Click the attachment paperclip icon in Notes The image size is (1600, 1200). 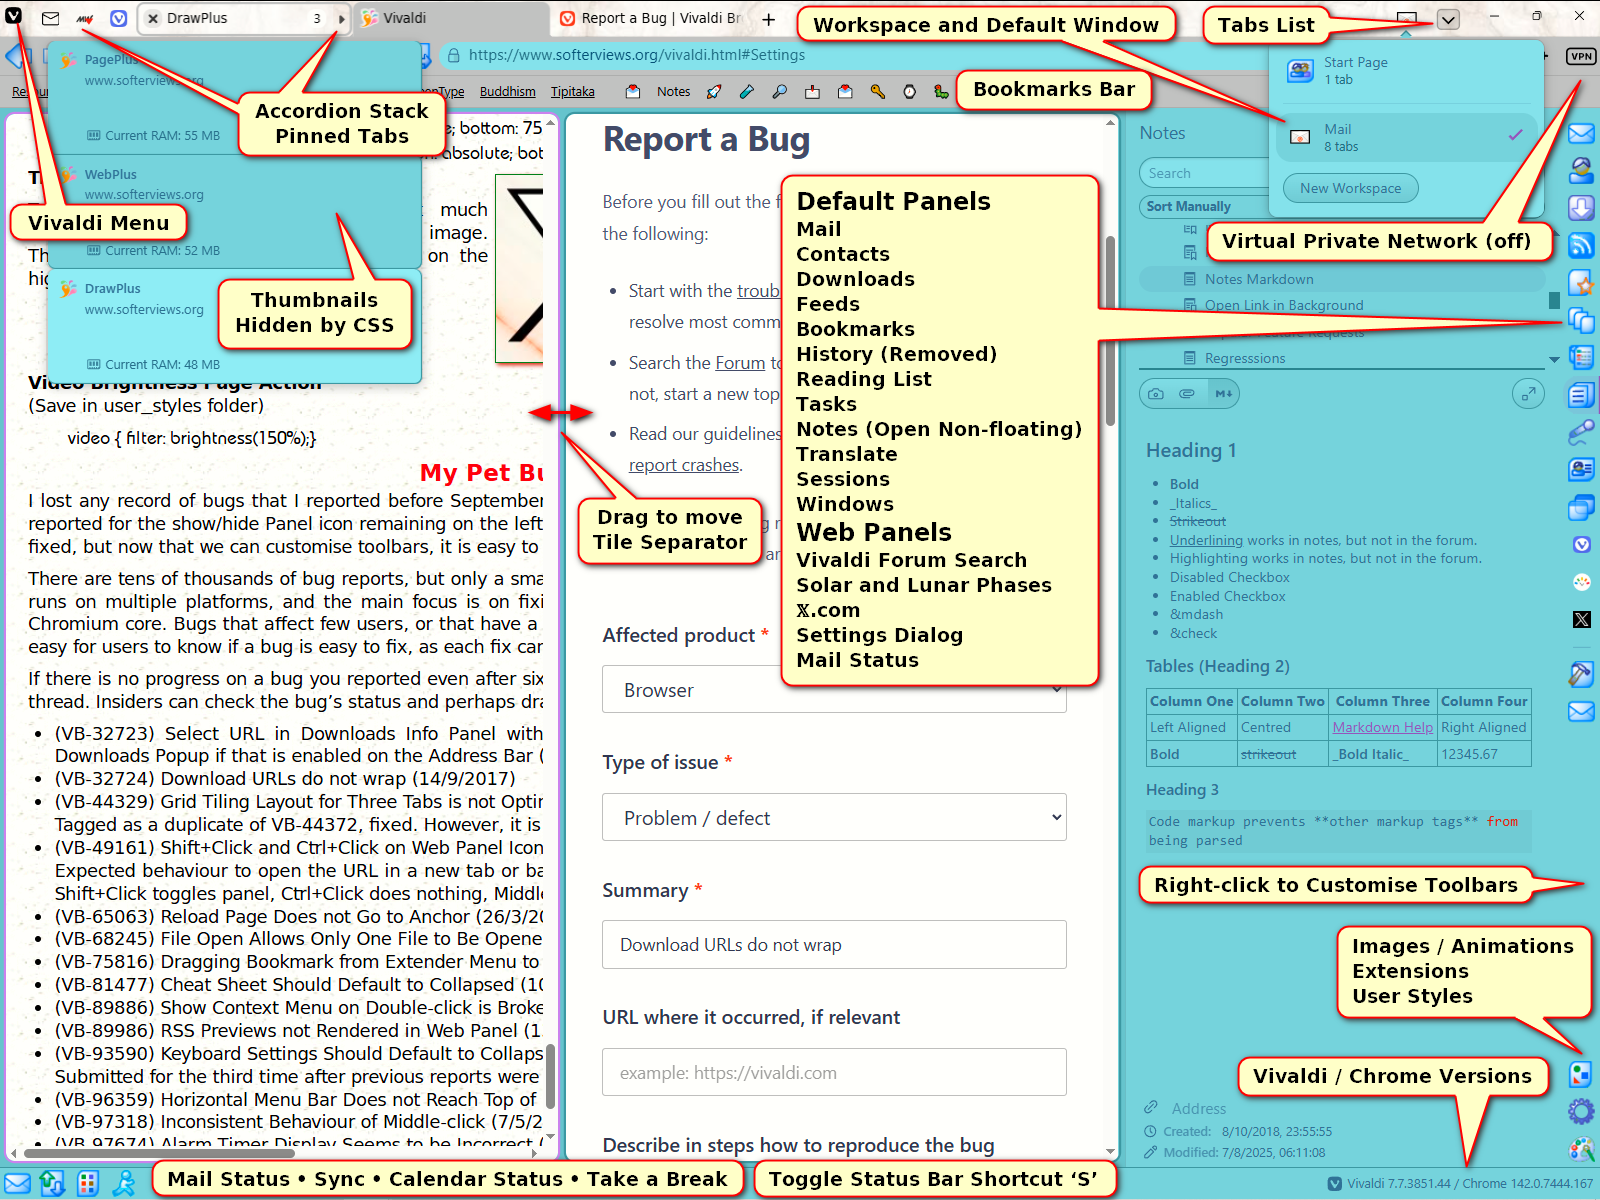click(x=1187, y=394)
